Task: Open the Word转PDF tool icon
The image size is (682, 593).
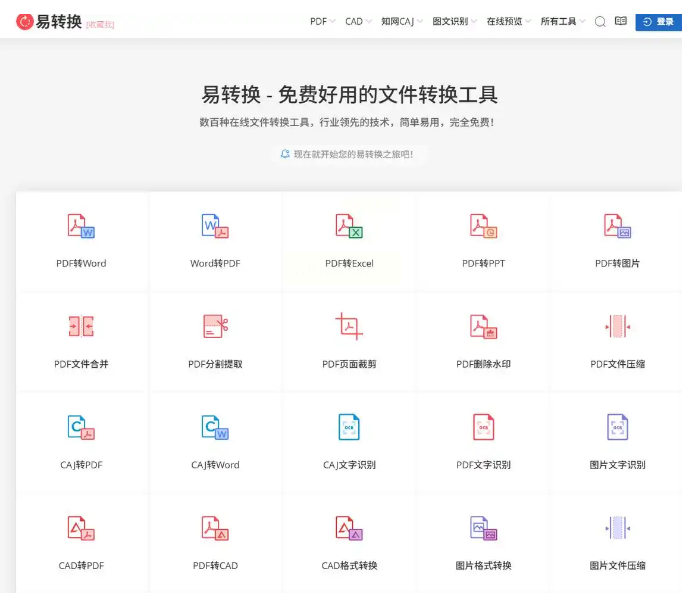Action: point(215,226)
